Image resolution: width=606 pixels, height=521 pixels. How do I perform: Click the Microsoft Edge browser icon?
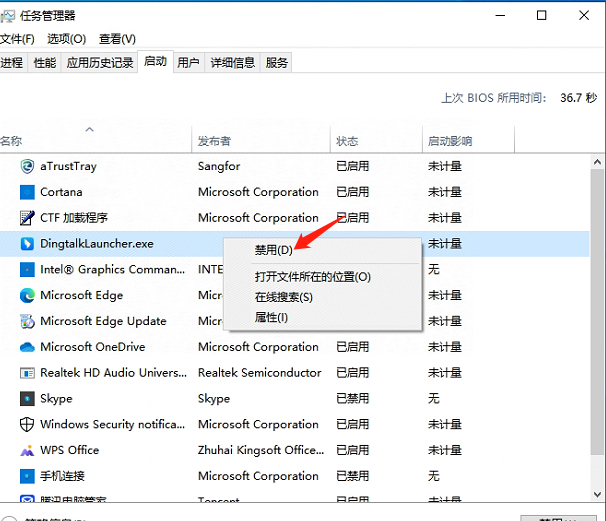tap(27, 296)
